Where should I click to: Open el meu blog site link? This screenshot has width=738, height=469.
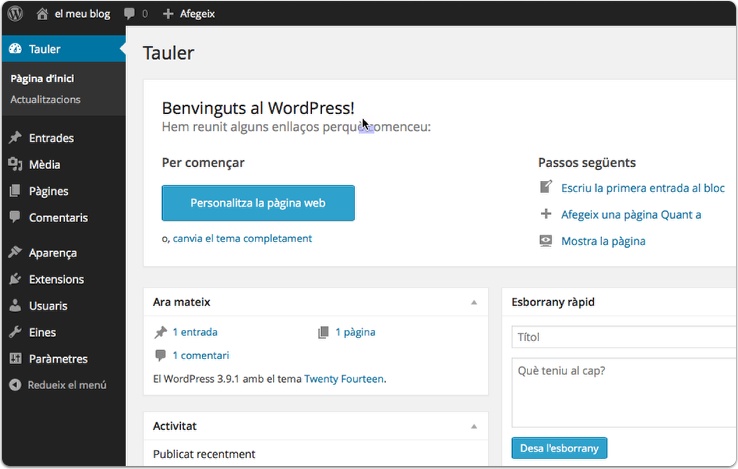pos(82,14)
